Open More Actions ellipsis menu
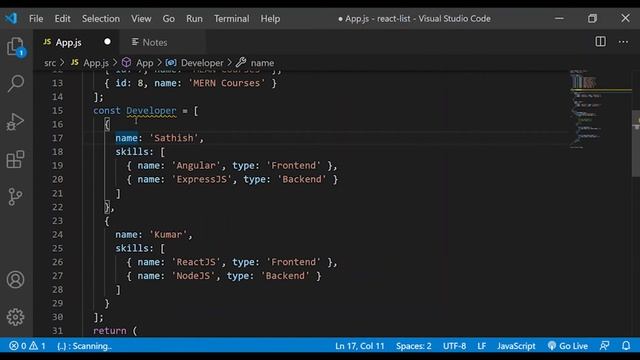This screenshot has height=360, width=640. pyautogui.click(x=623, y=42)
